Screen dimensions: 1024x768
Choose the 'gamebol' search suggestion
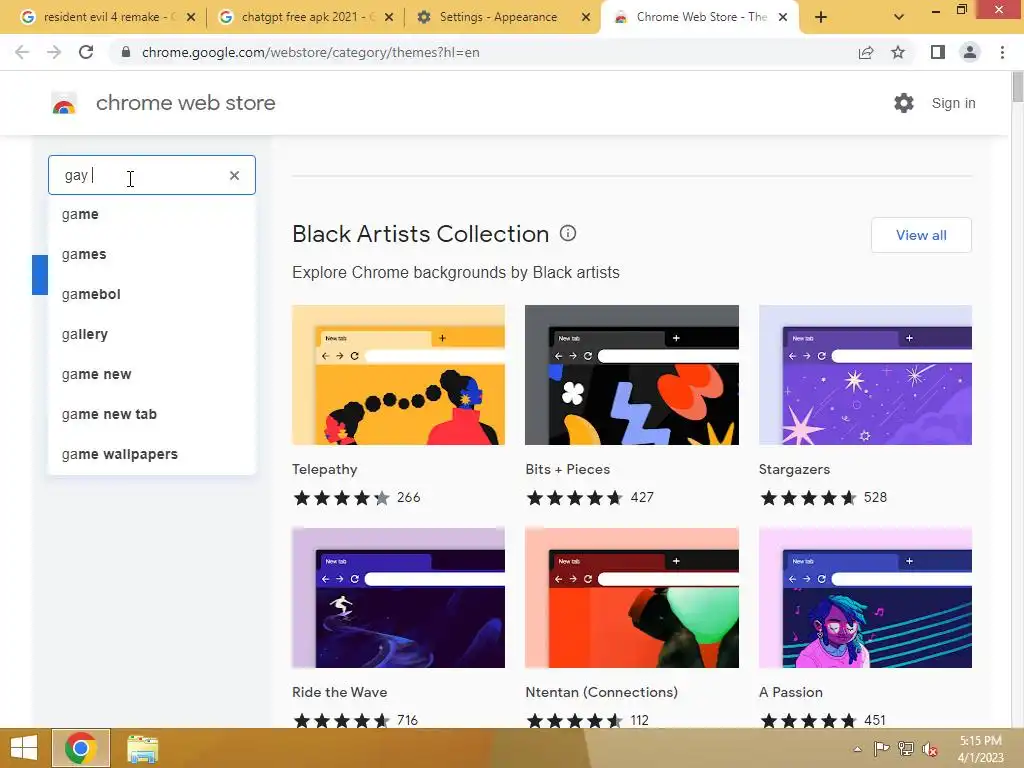[x=152, y=294]
